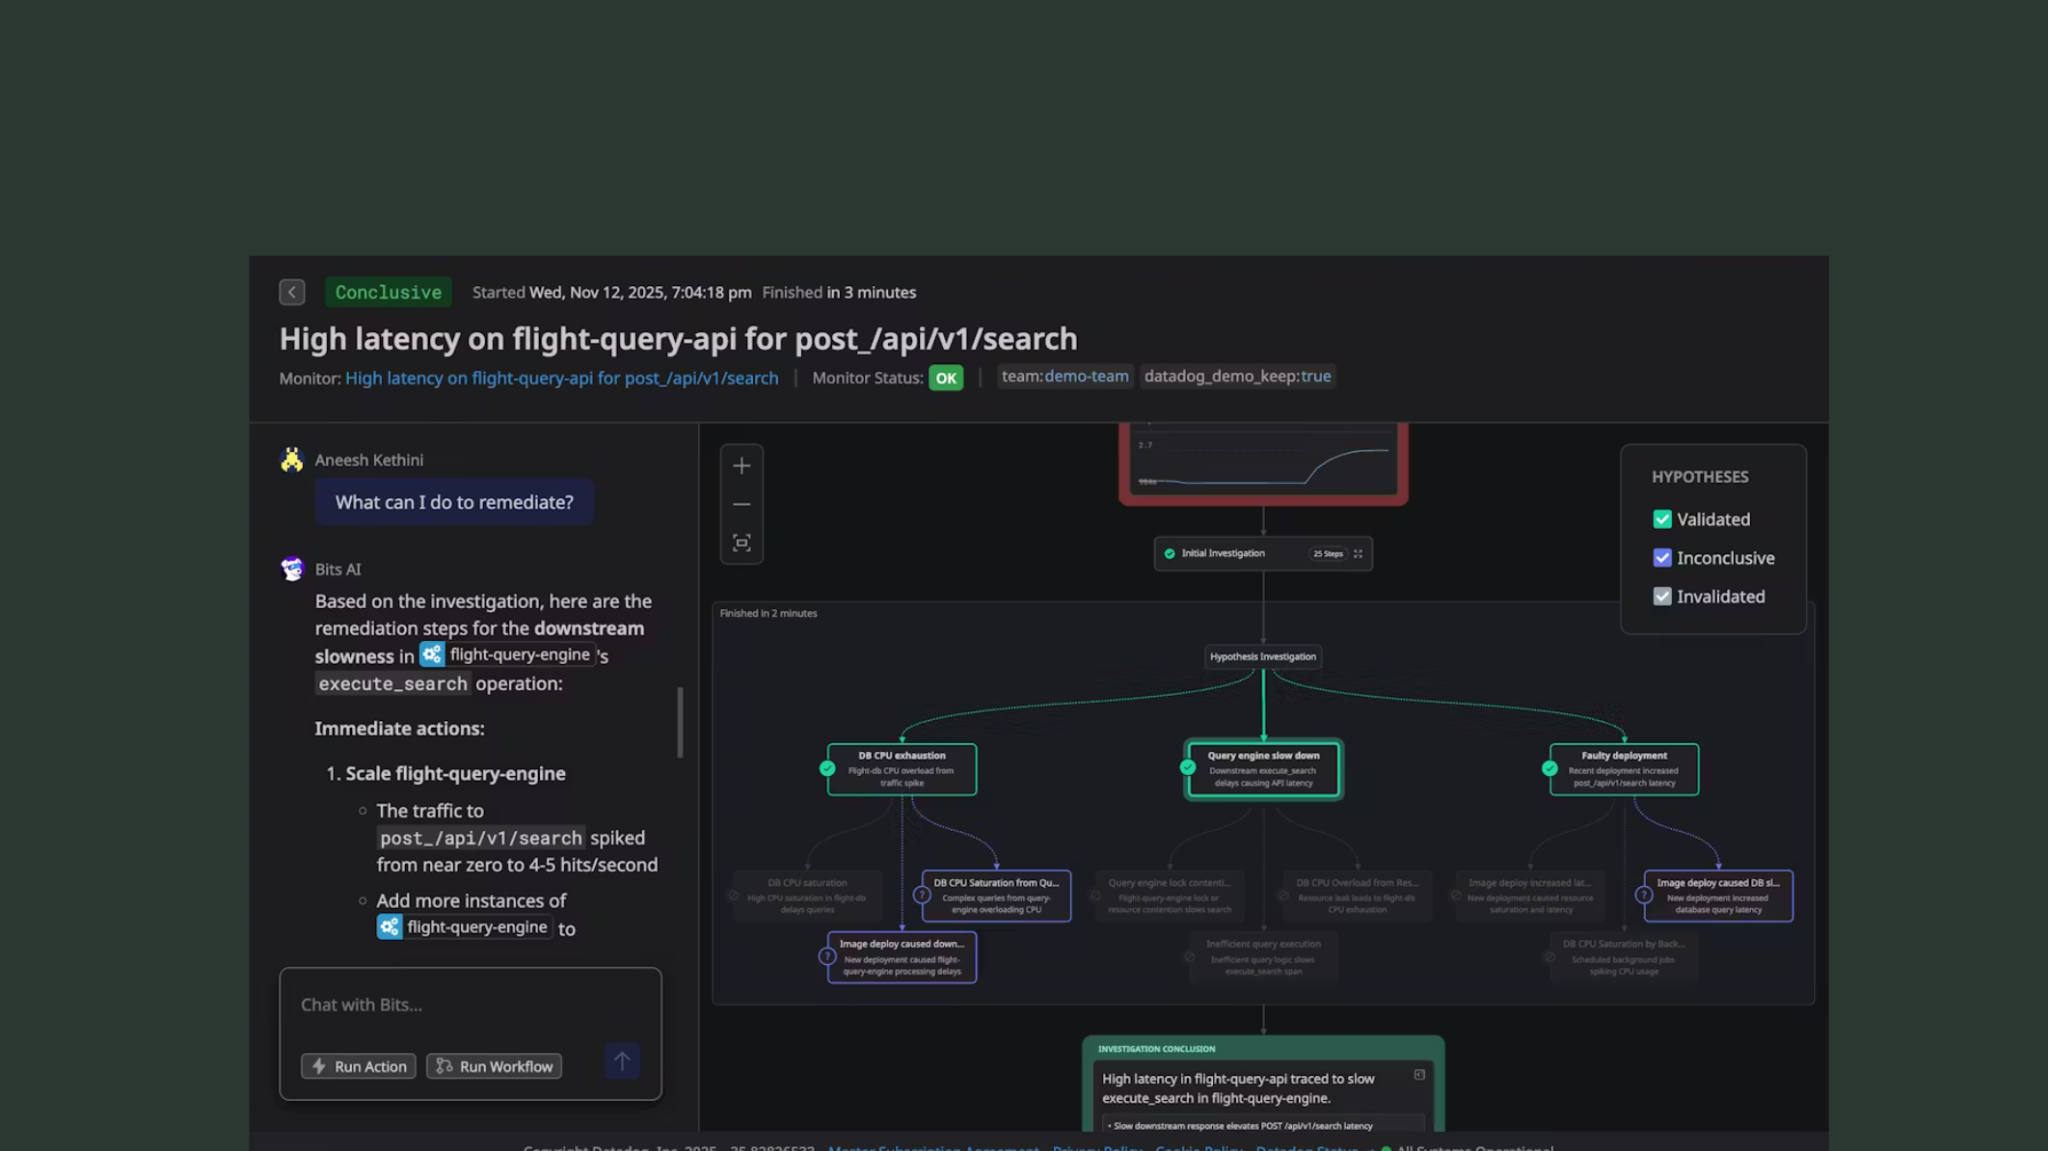Image resolution: width=2048 pixels, height=1151 pixels.
Task: Click the back arrow button
Action: (291, 292)
